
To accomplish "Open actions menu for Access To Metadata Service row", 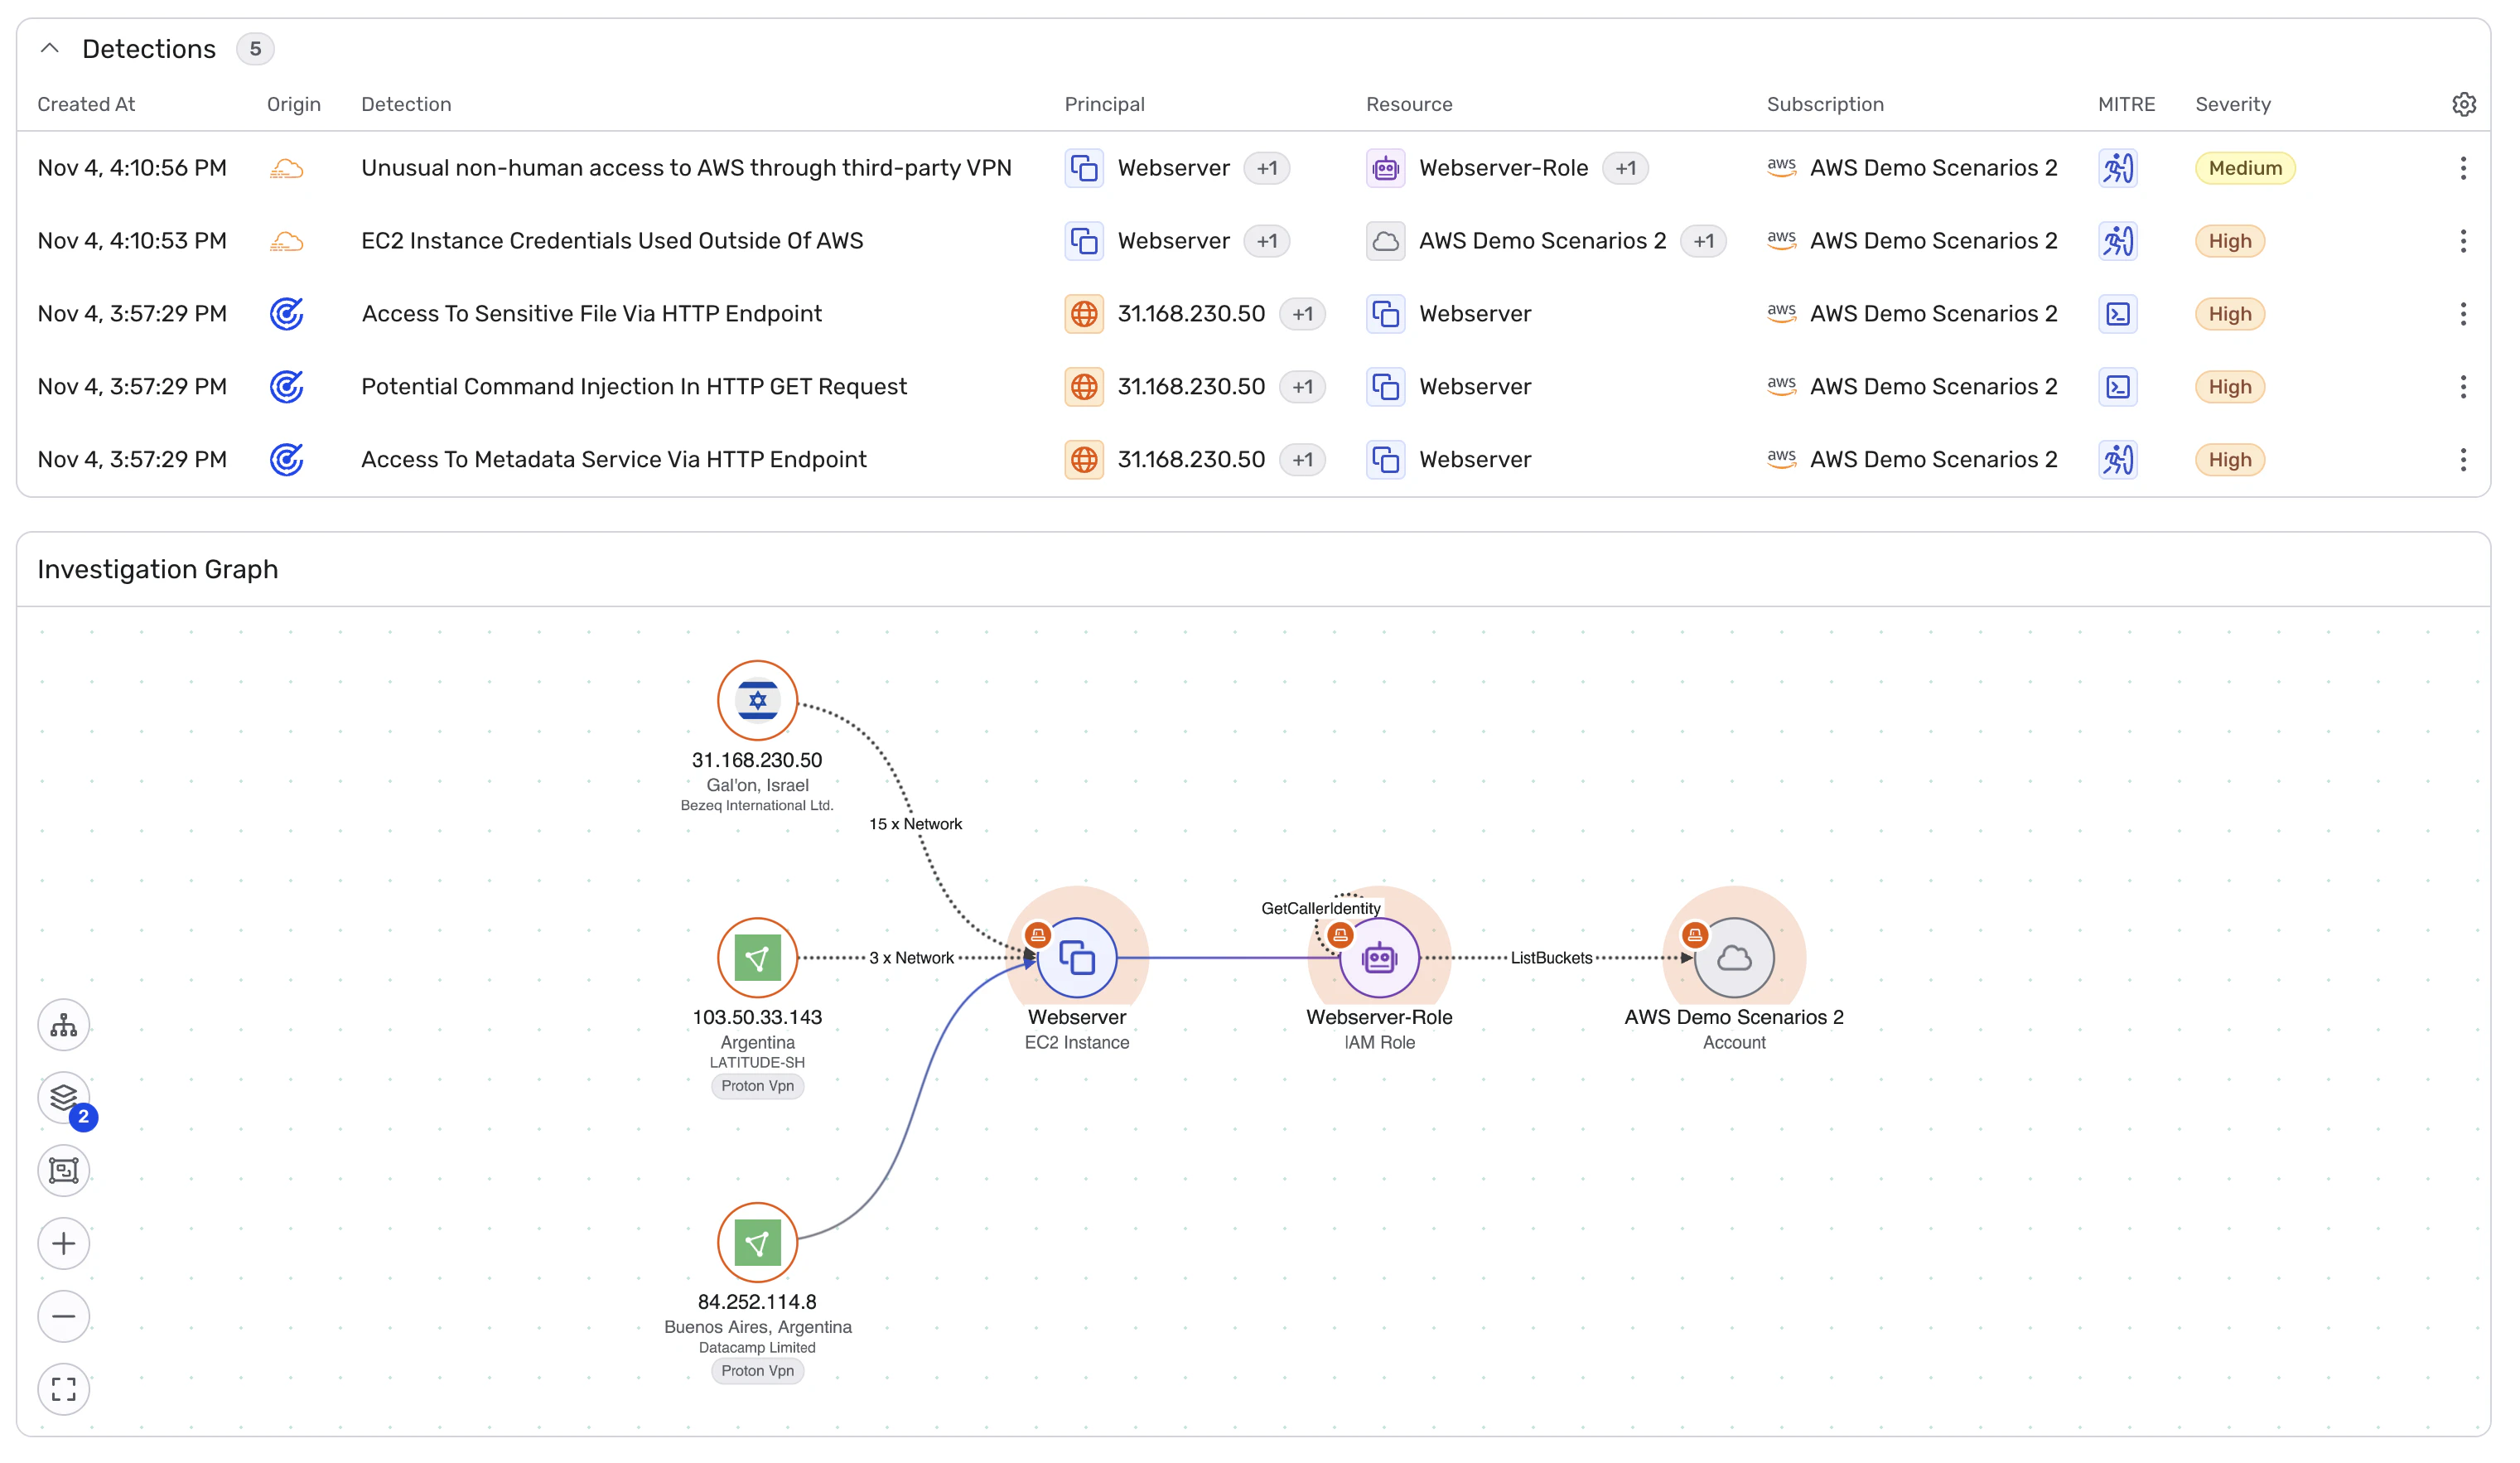I will [x=2463, y=460].
